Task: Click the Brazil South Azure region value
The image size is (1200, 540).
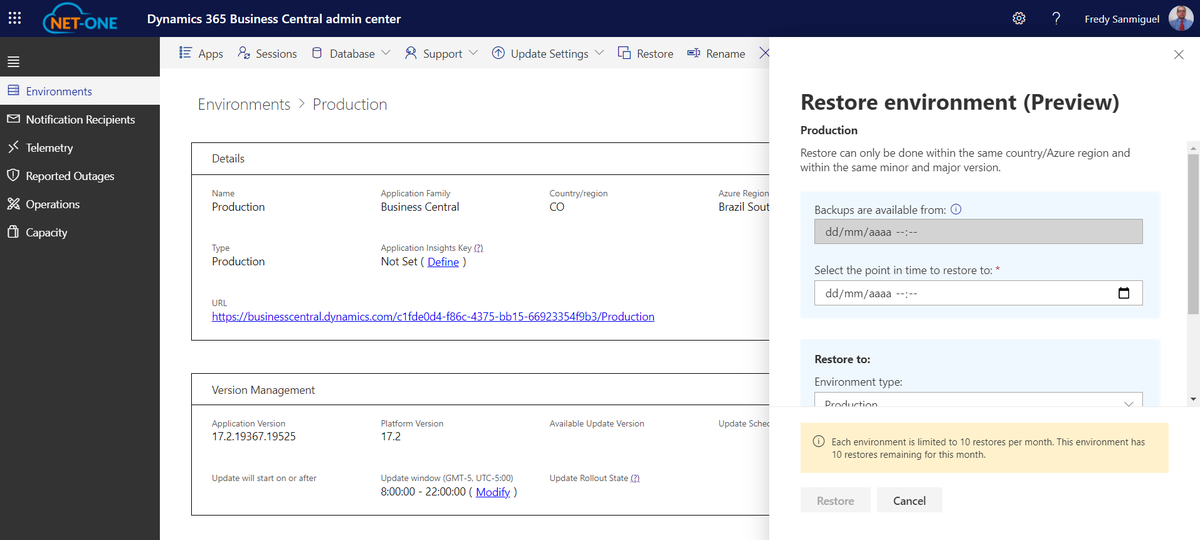Action: (744, 207)
